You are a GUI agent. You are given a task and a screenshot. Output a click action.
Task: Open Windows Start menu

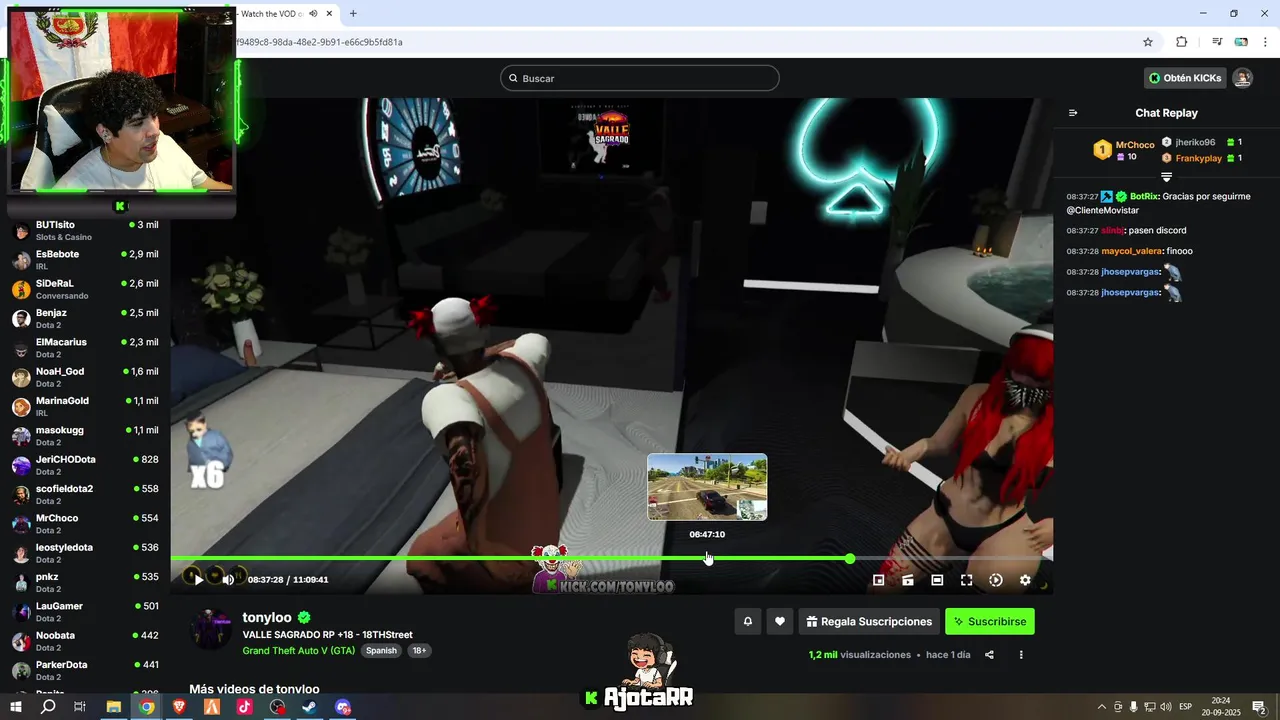point(16,707)
